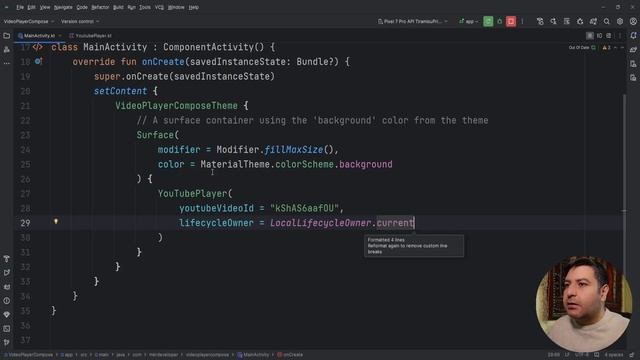Click the red Stop button
This screenshot has height=360, width=640.
(x=511, y=21)
